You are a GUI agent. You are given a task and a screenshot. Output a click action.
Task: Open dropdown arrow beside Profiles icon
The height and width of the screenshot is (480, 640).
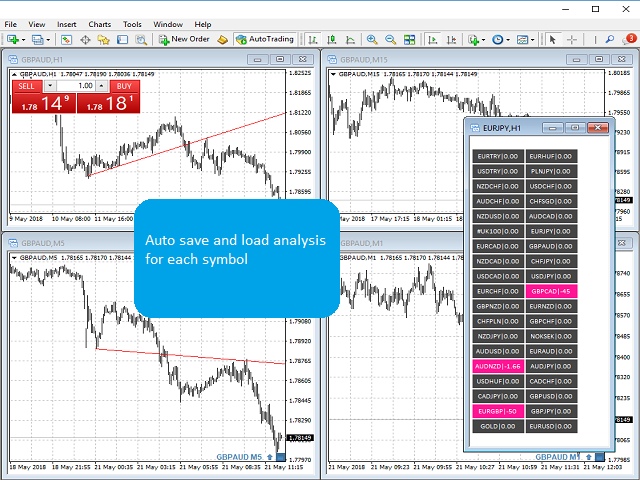tap(48, 40)
